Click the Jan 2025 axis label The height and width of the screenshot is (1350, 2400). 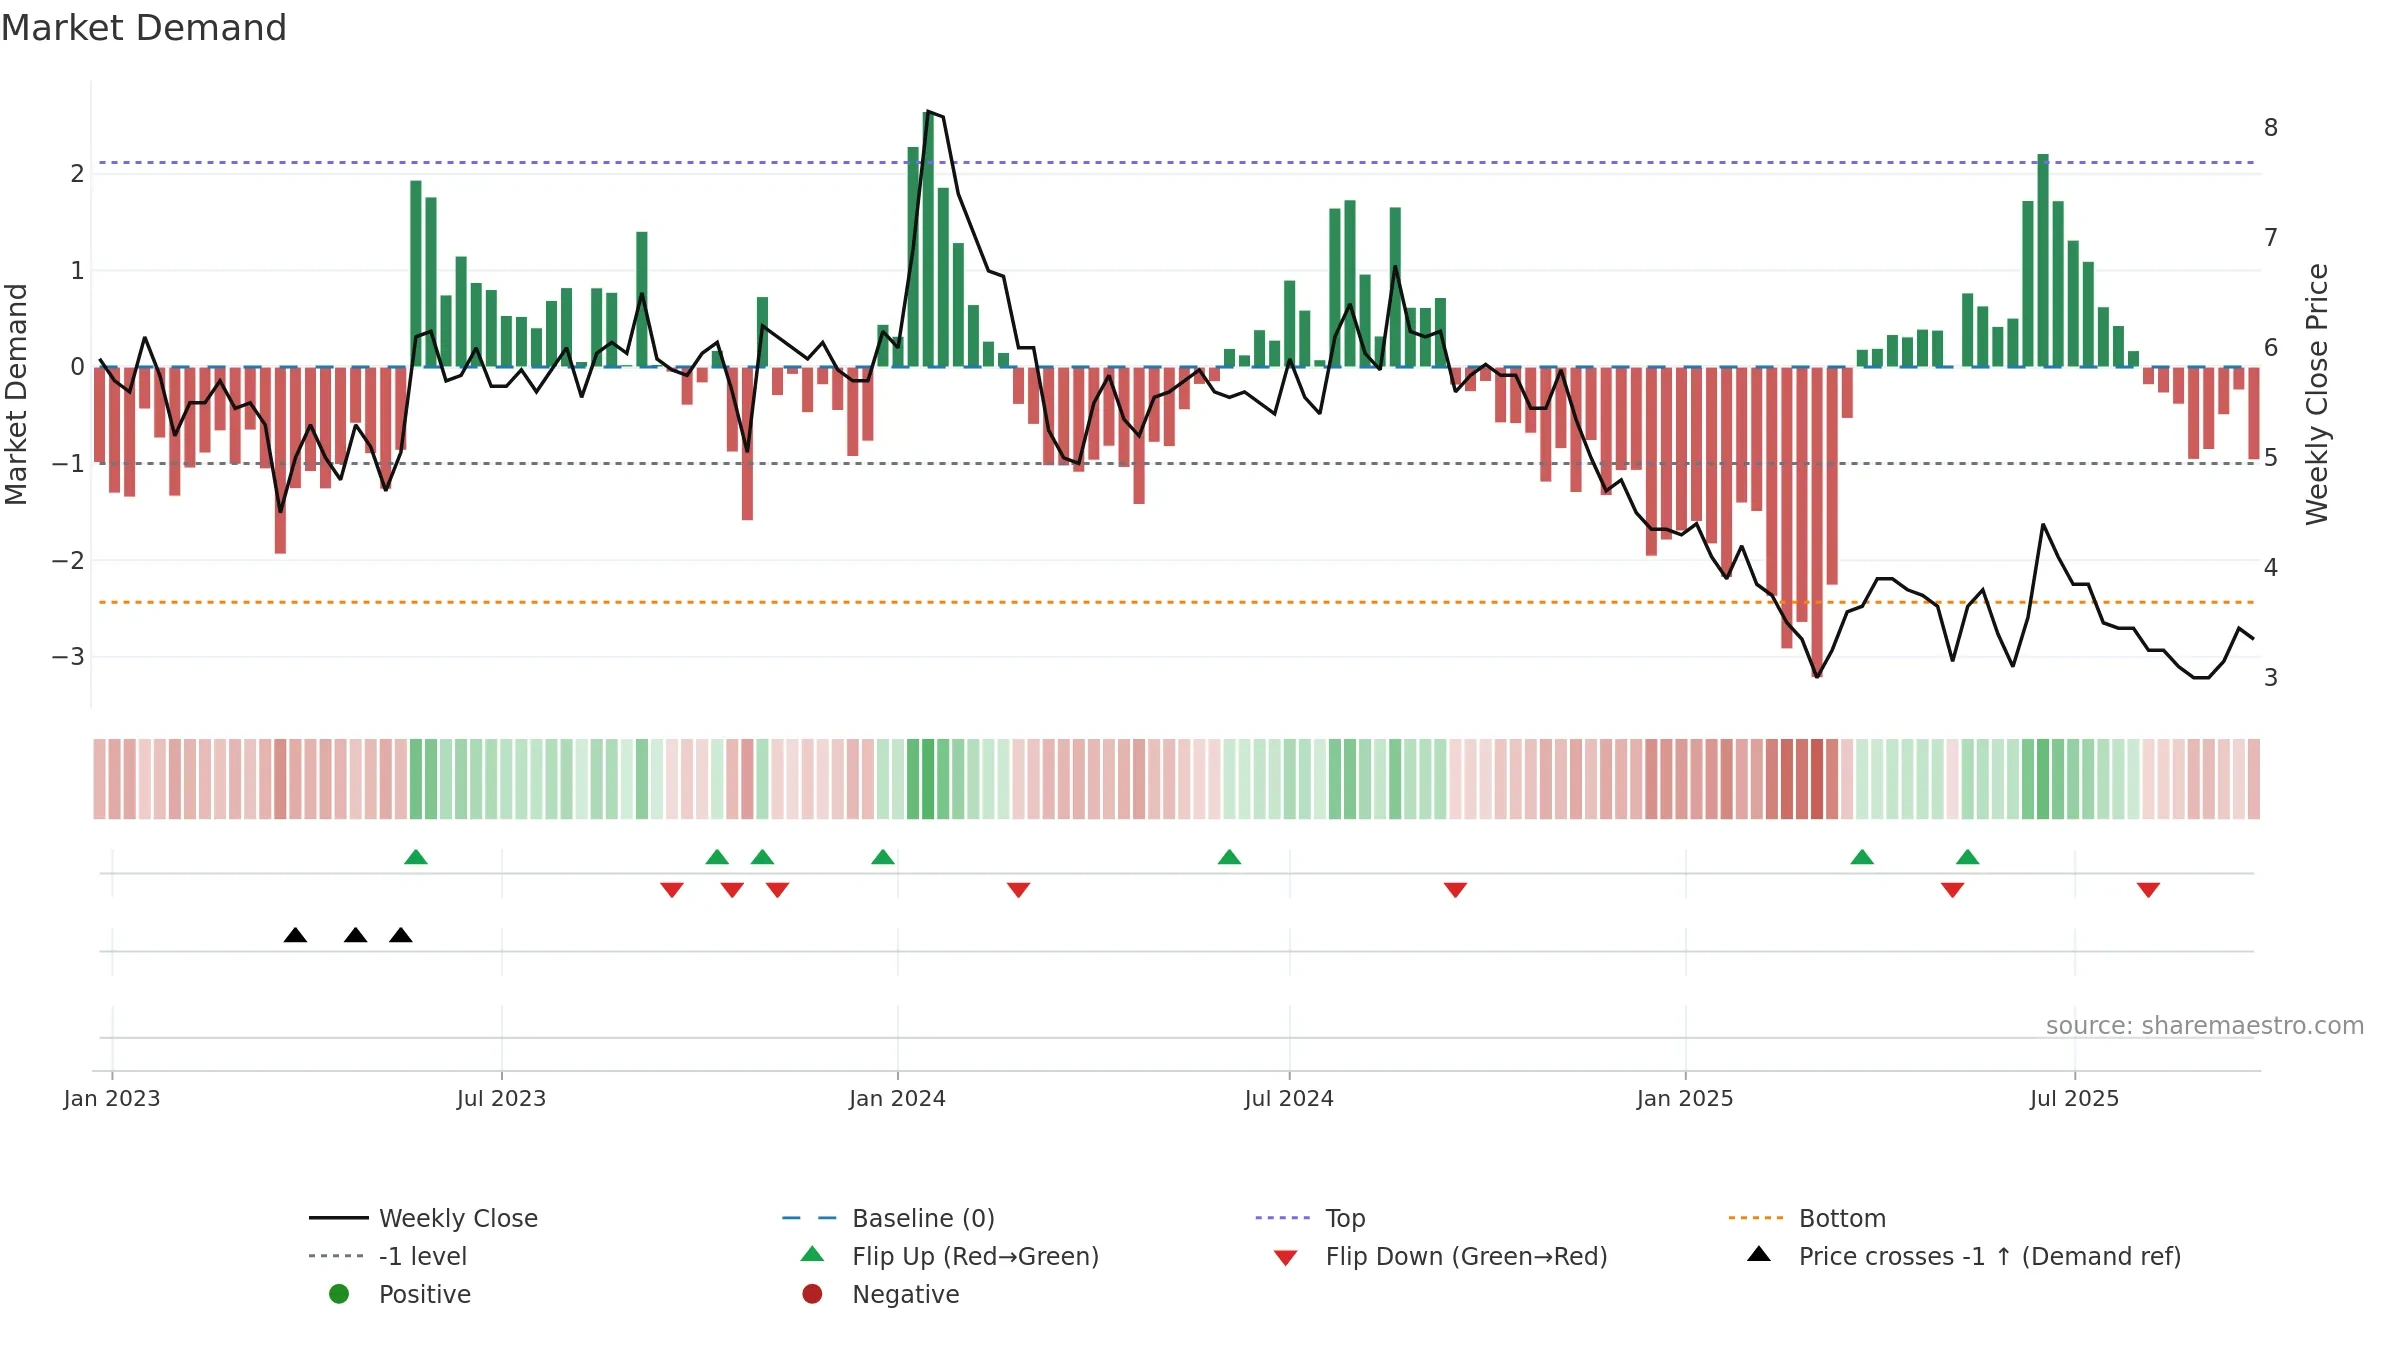1685,1099
